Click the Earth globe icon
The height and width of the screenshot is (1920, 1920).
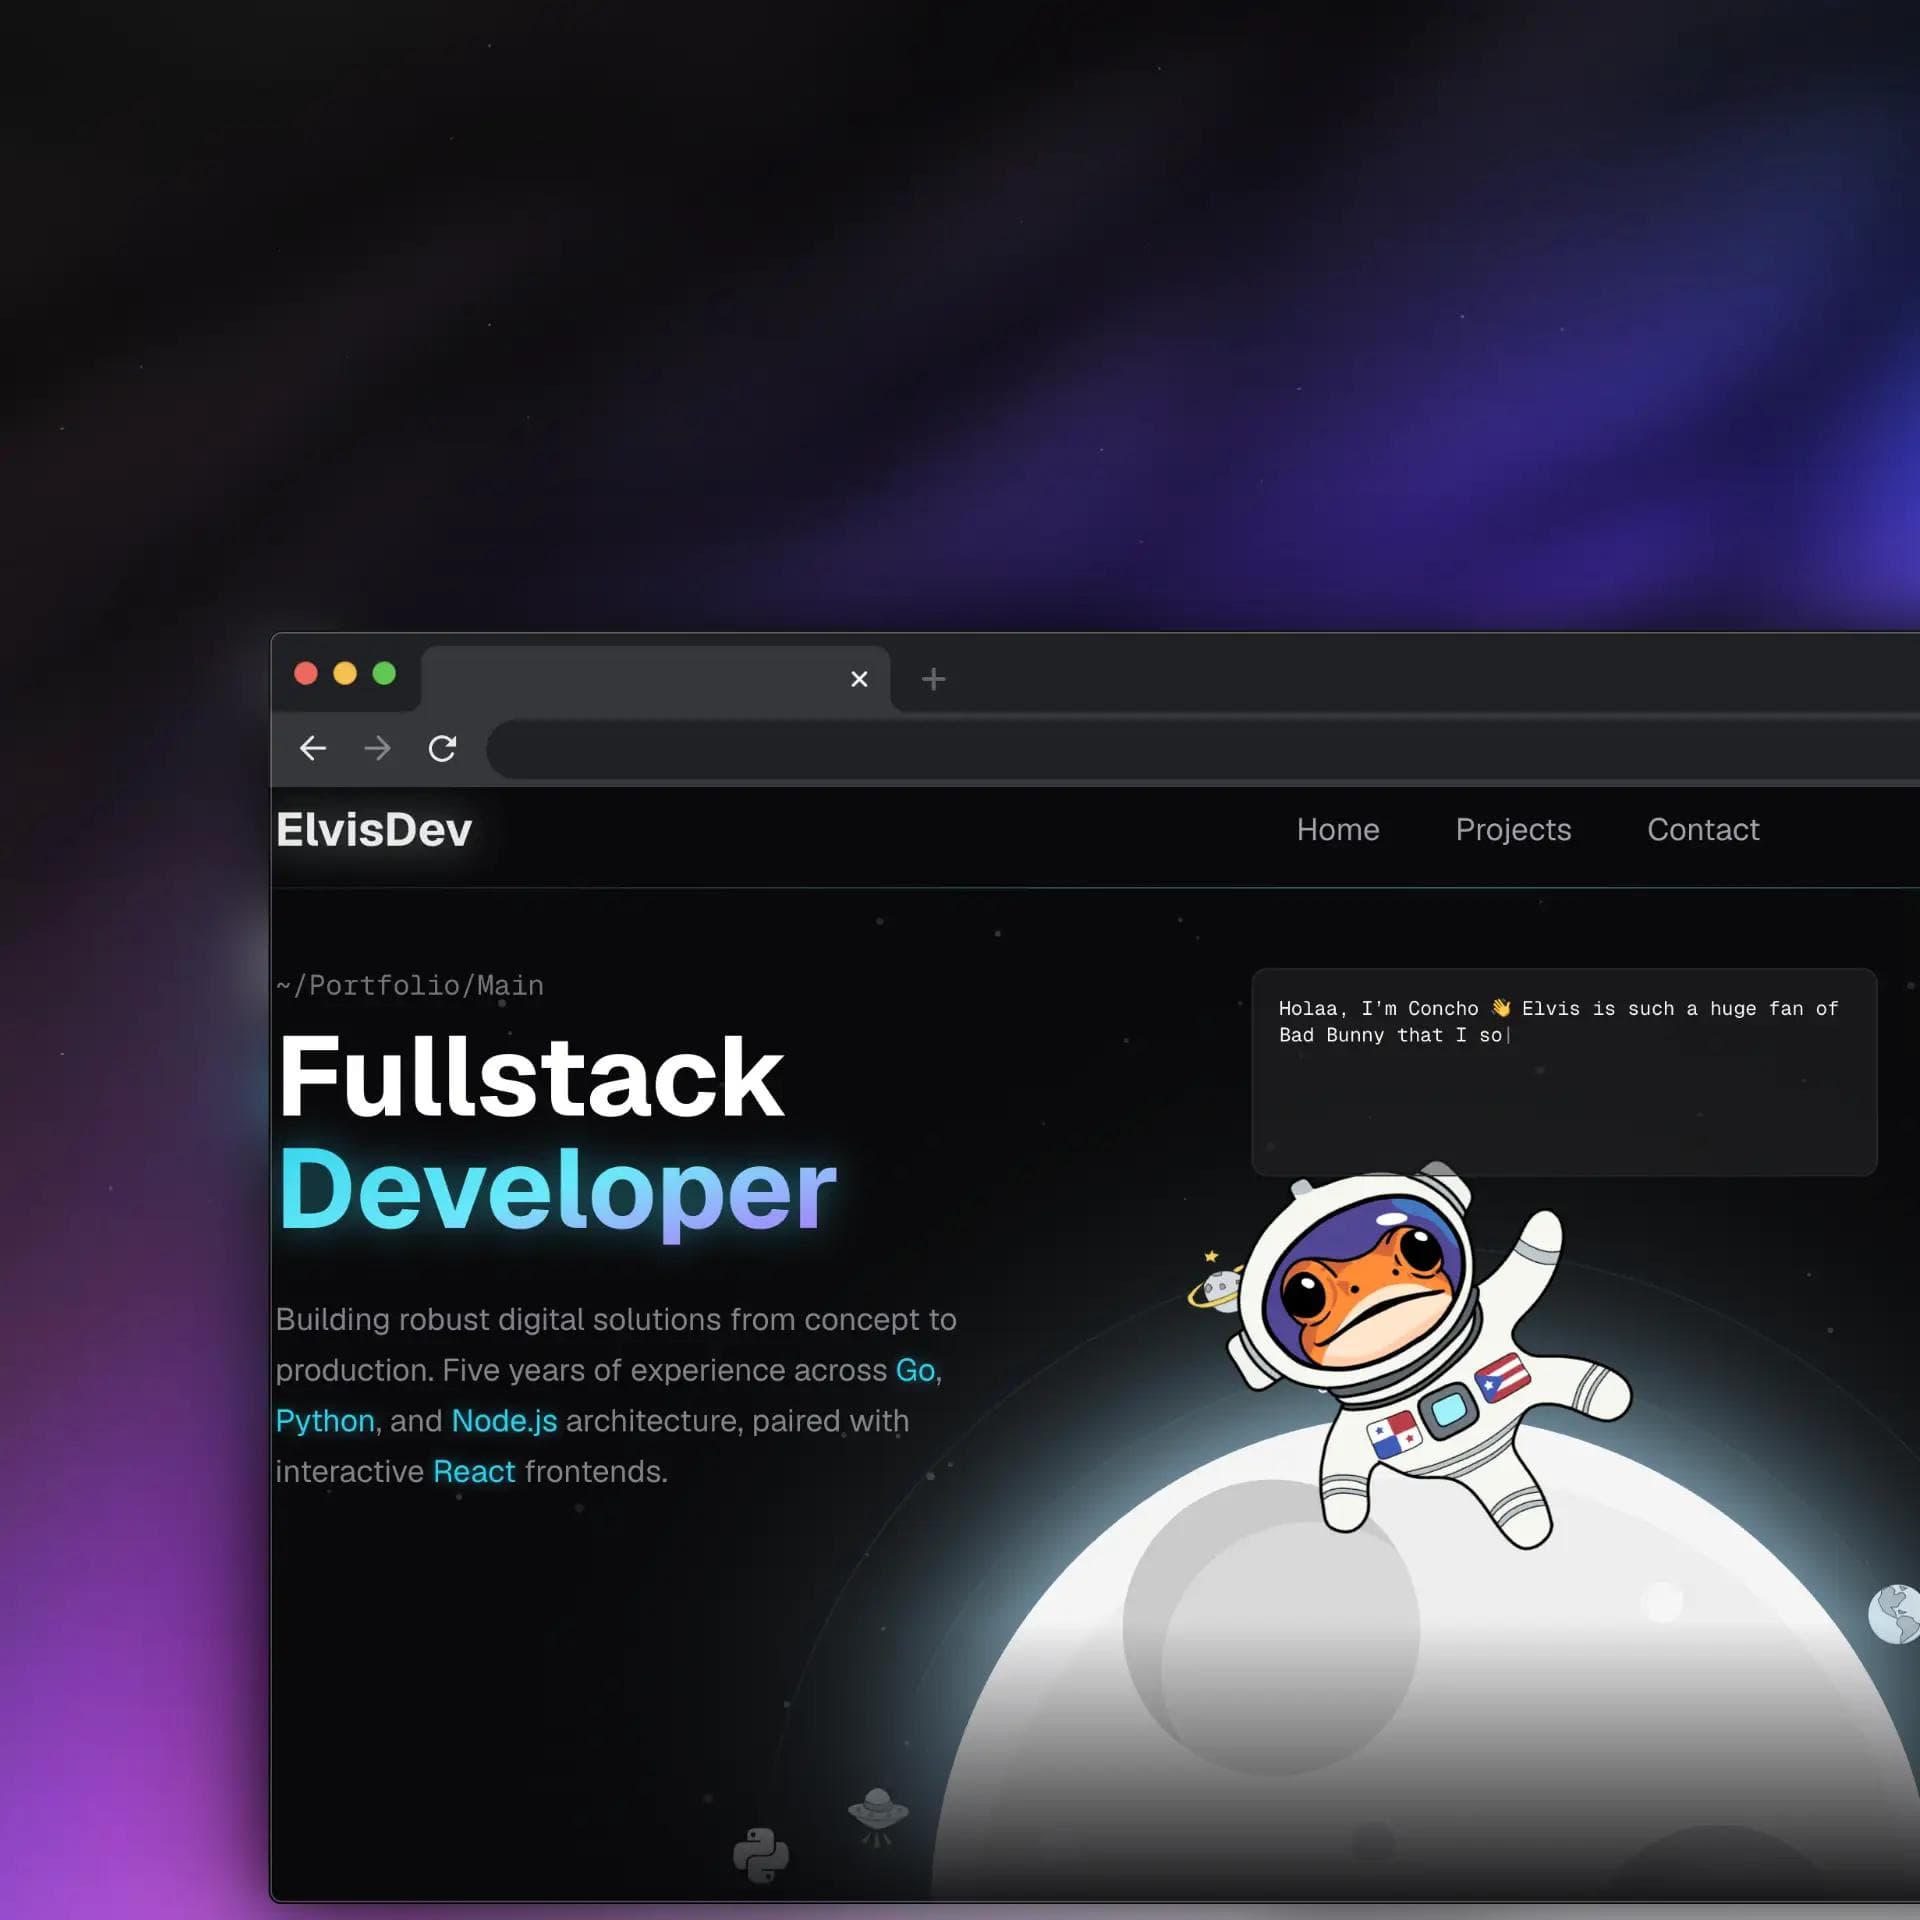(x=1896, y=1613)
